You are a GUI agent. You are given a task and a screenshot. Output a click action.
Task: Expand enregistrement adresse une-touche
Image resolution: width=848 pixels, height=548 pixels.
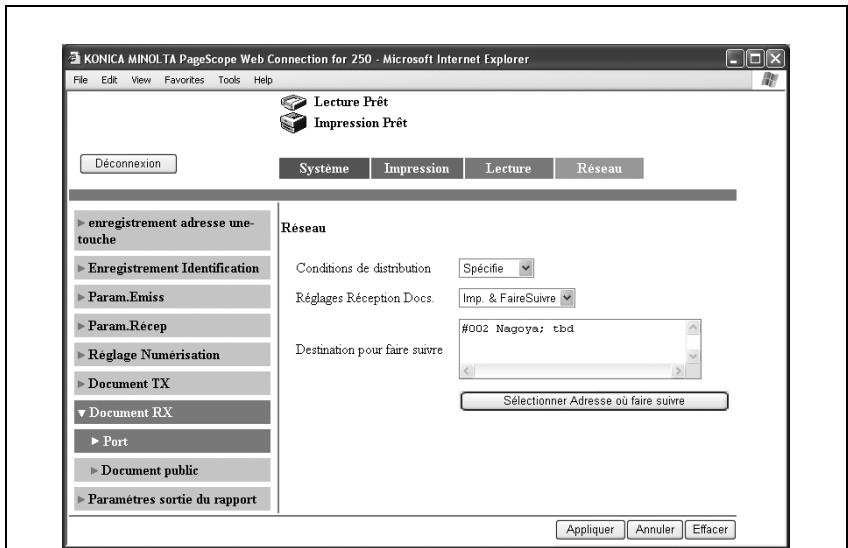172,230
